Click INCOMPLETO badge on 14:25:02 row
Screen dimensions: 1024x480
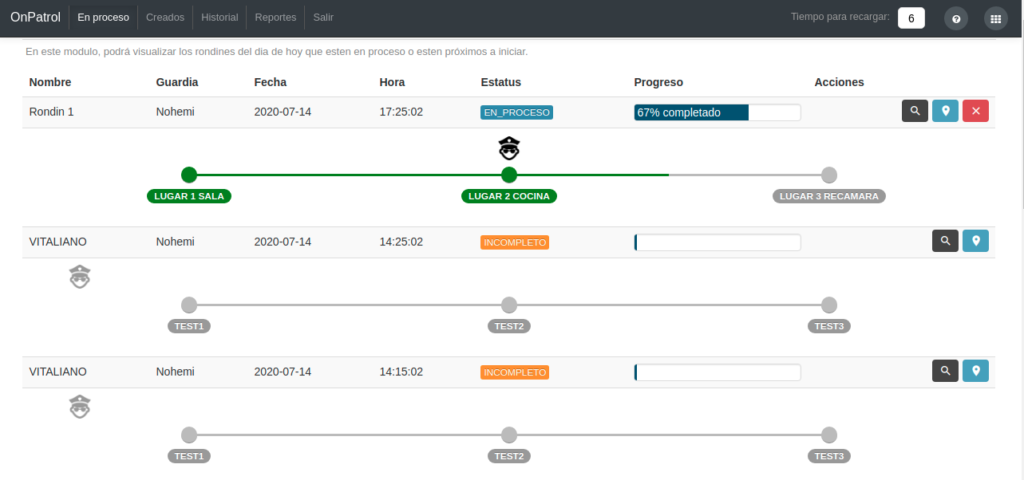pos(515,242)
